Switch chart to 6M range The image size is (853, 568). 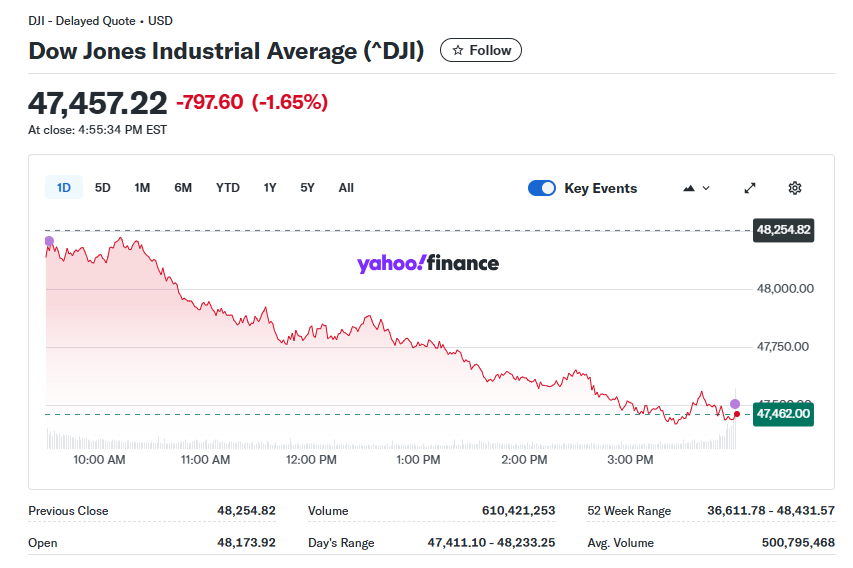183,188
